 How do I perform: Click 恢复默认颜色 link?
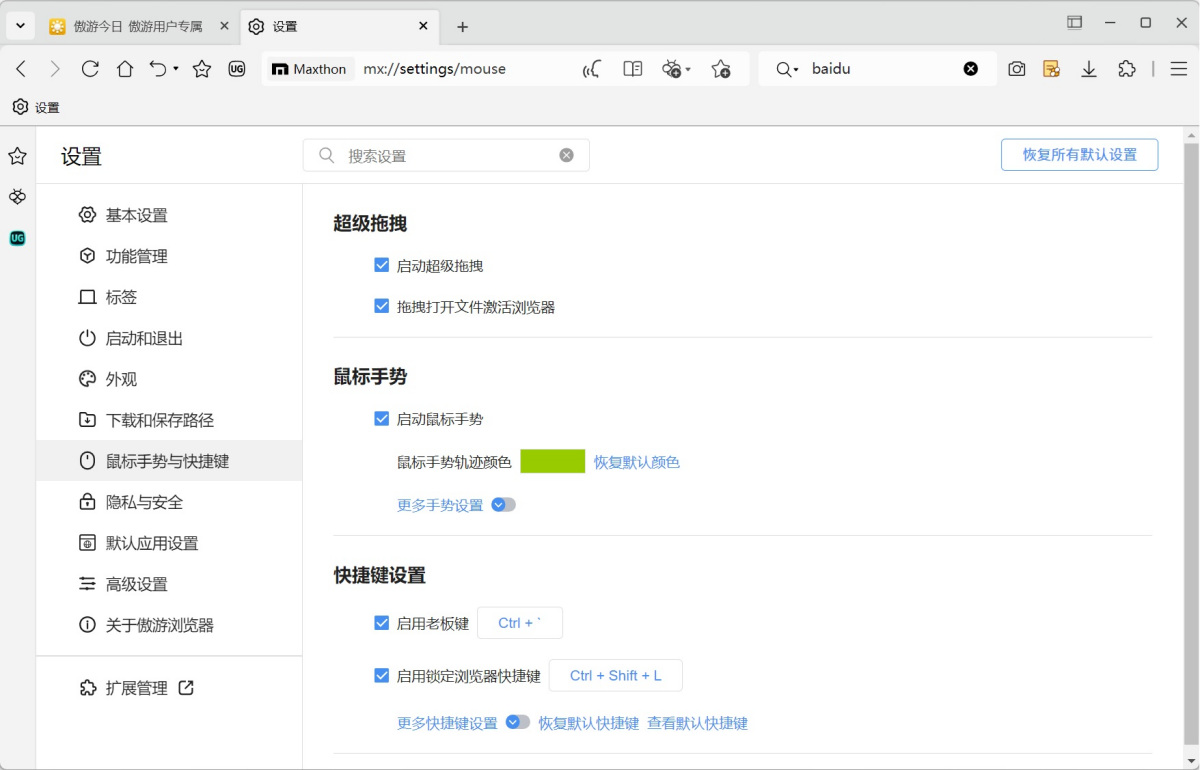coord(636,462)
